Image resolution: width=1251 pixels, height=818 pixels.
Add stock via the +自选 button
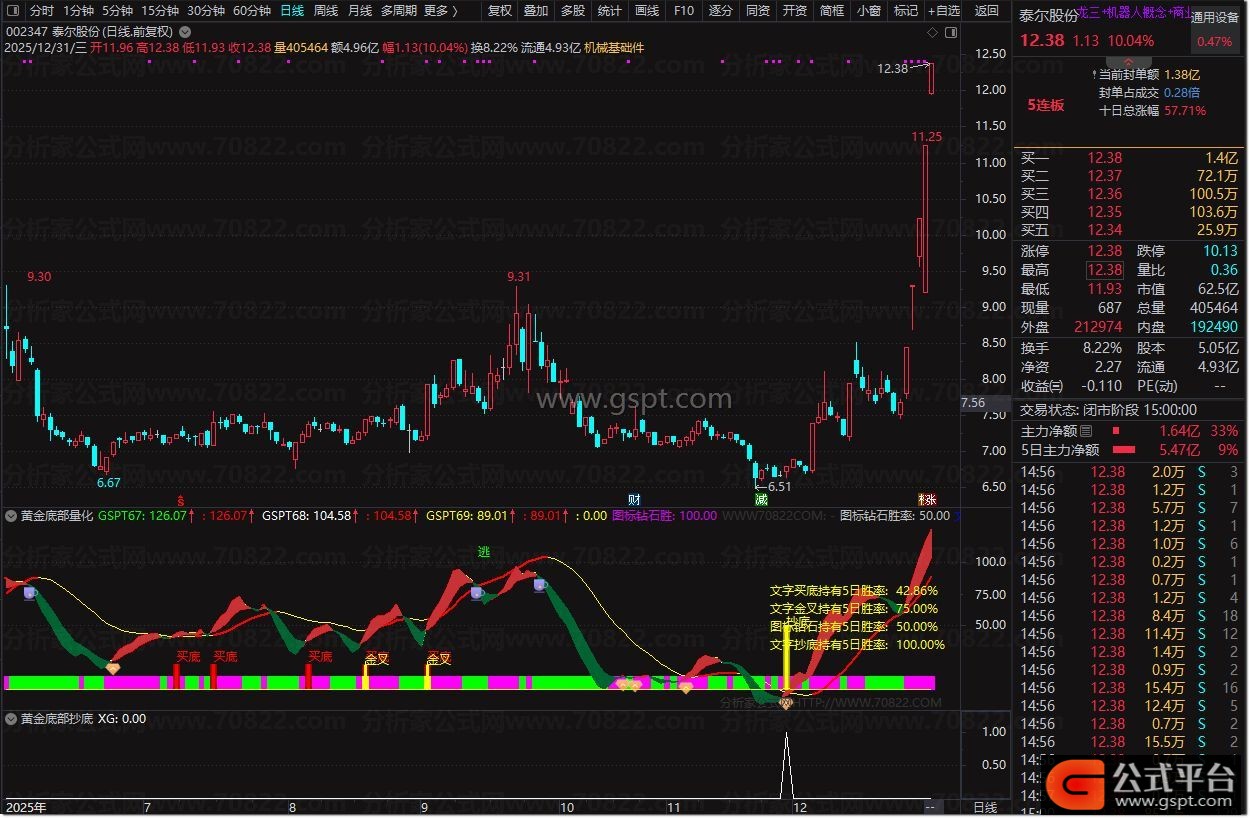[943, 11]
